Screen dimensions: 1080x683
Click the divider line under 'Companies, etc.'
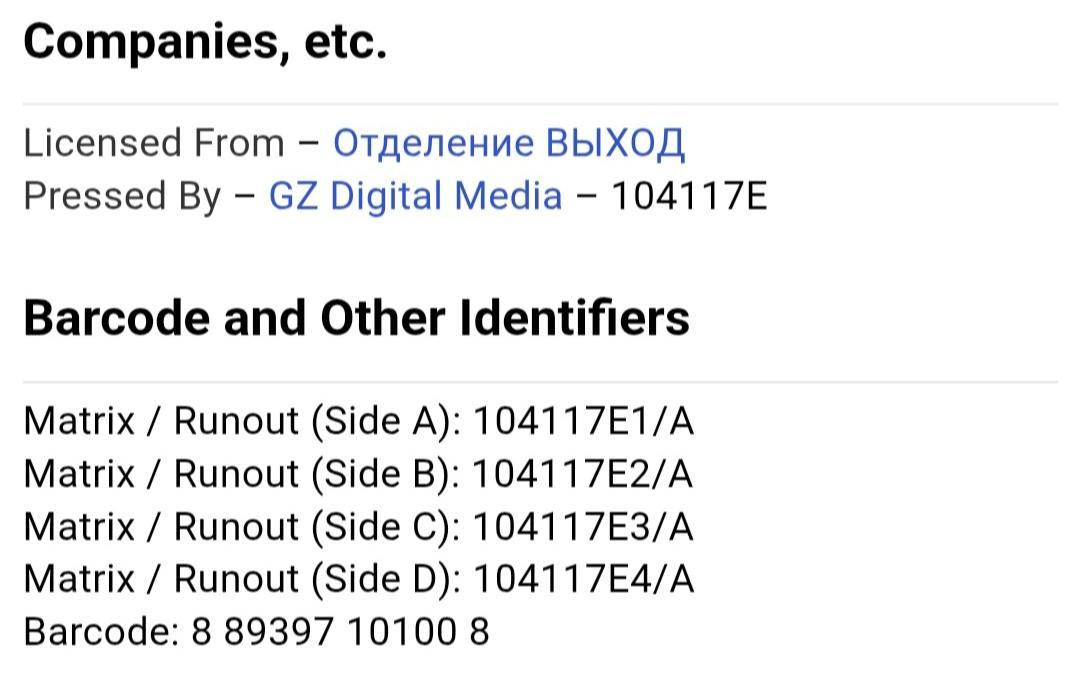(540, 104)
